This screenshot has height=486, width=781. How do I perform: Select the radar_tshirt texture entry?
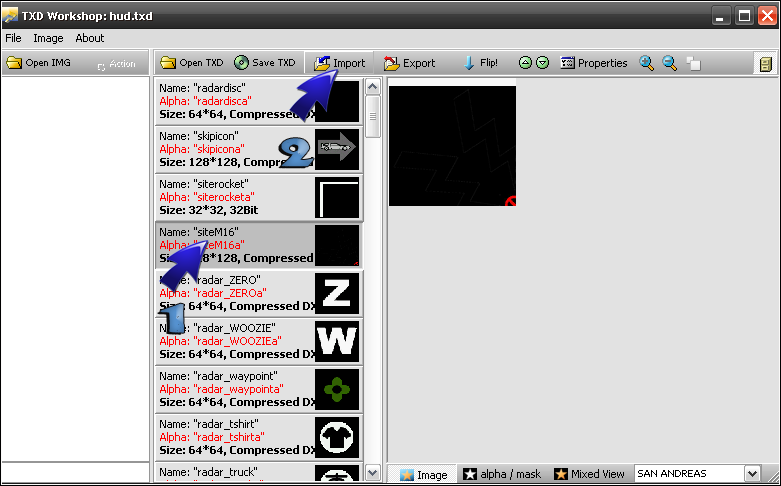[259, 437]
